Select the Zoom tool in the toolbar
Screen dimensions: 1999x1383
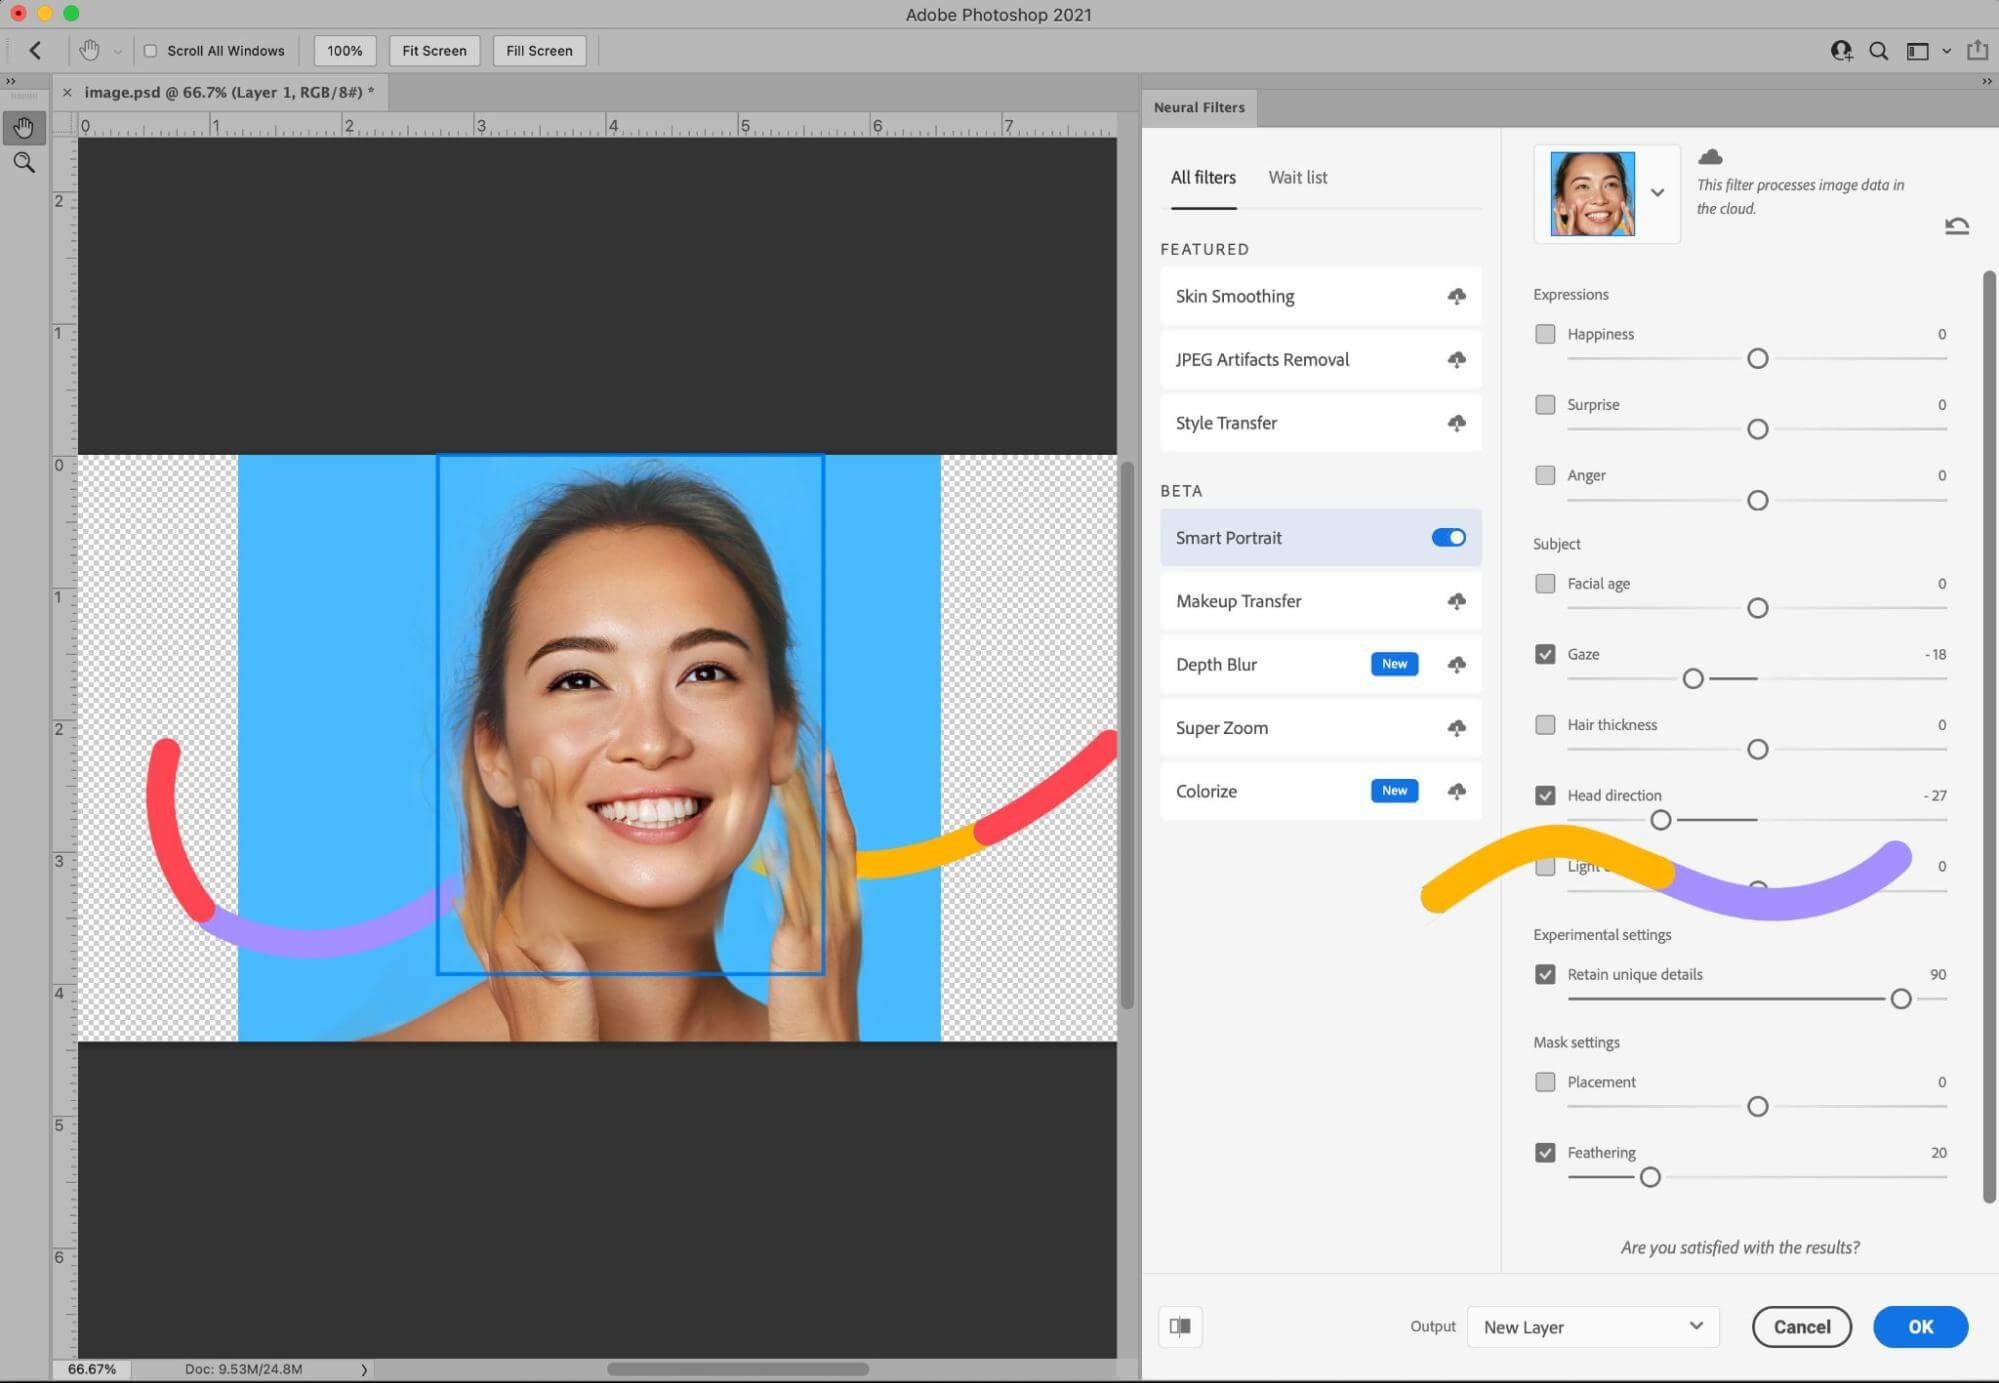pyautogui.click(x=24, y=162)
